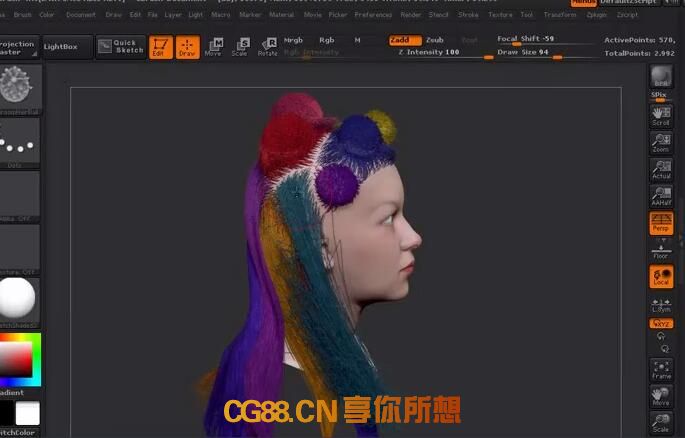Open Quick Sketch
685x438 pixels.
(x=121, y=47)
